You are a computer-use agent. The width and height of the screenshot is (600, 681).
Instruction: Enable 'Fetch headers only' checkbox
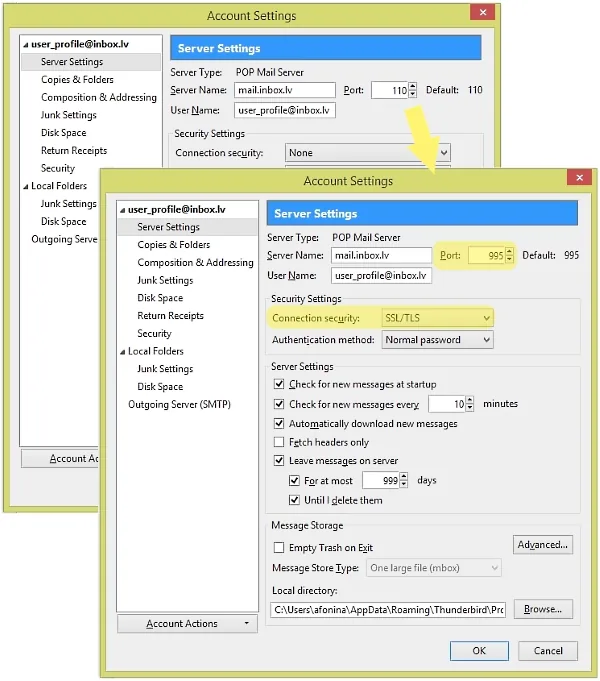[279, 442]
